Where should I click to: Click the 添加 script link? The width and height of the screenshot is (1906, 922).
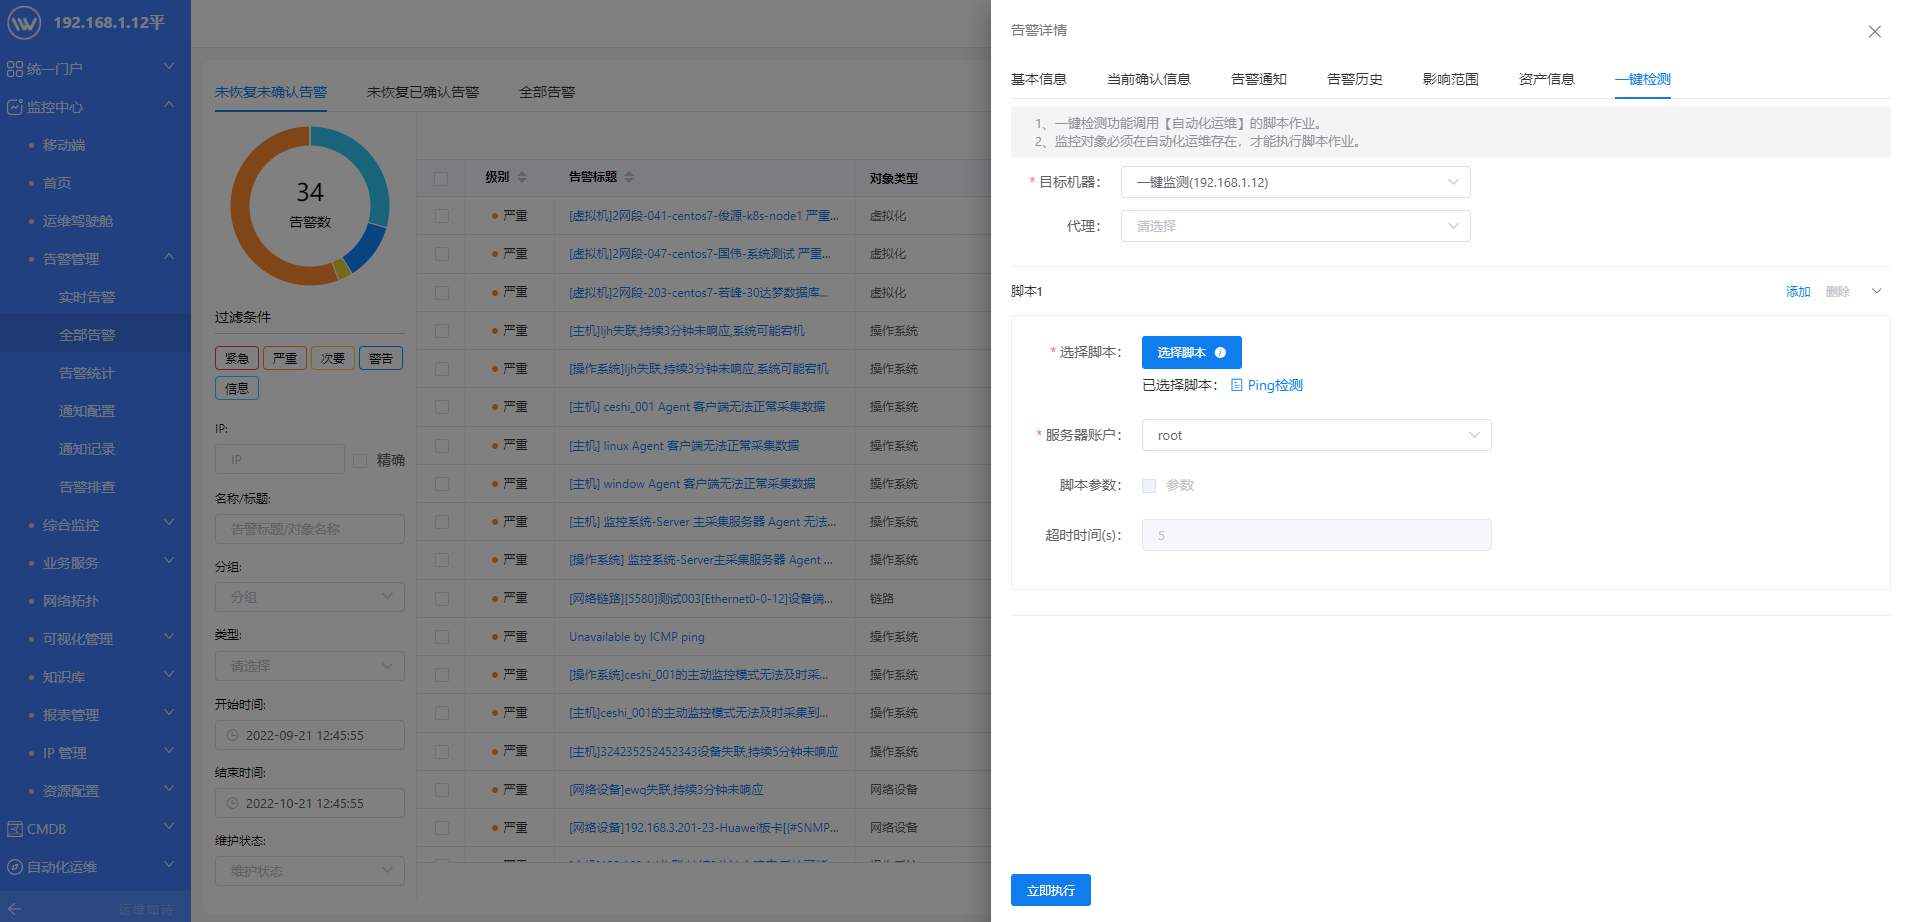click(x=1798, y=292)
